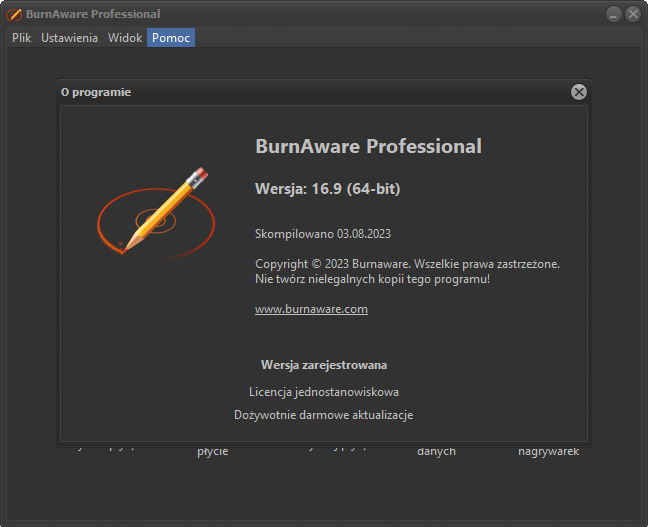Click the danych label behind the dialog
This screenshot has width=648, height=527.
(x=436, y=451)
